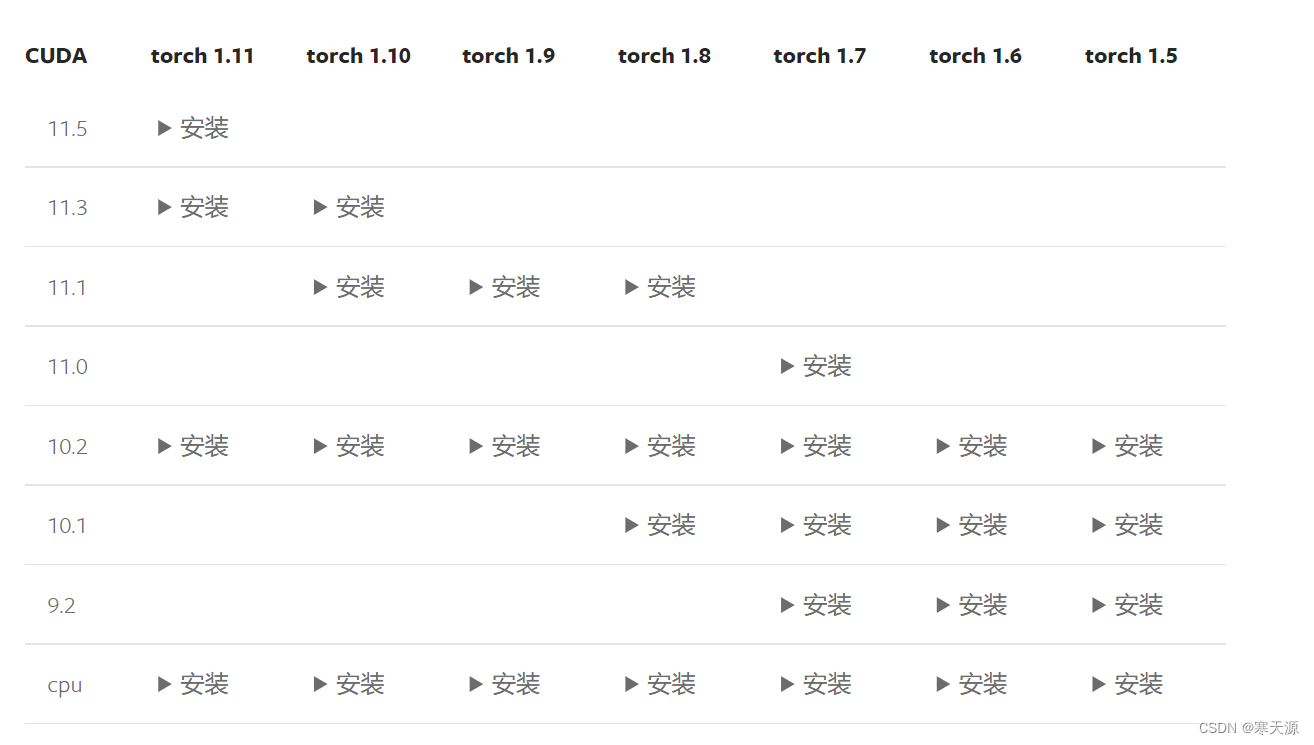This screenshot has width=1314, height=745.
Task: Expand 安装 for CUDA 11.3 torch 1.10
Action: (350, 207)
